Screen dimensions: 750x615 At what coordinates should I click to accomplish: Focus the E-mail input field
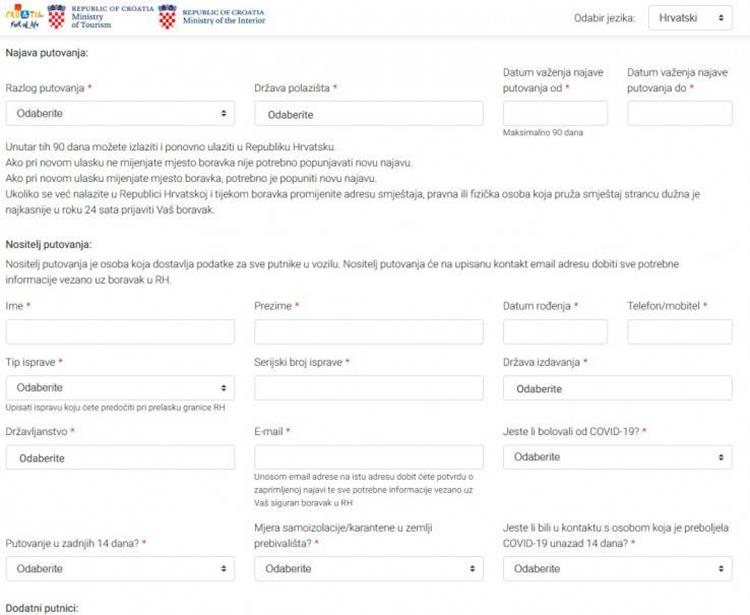tap(369, 457)
